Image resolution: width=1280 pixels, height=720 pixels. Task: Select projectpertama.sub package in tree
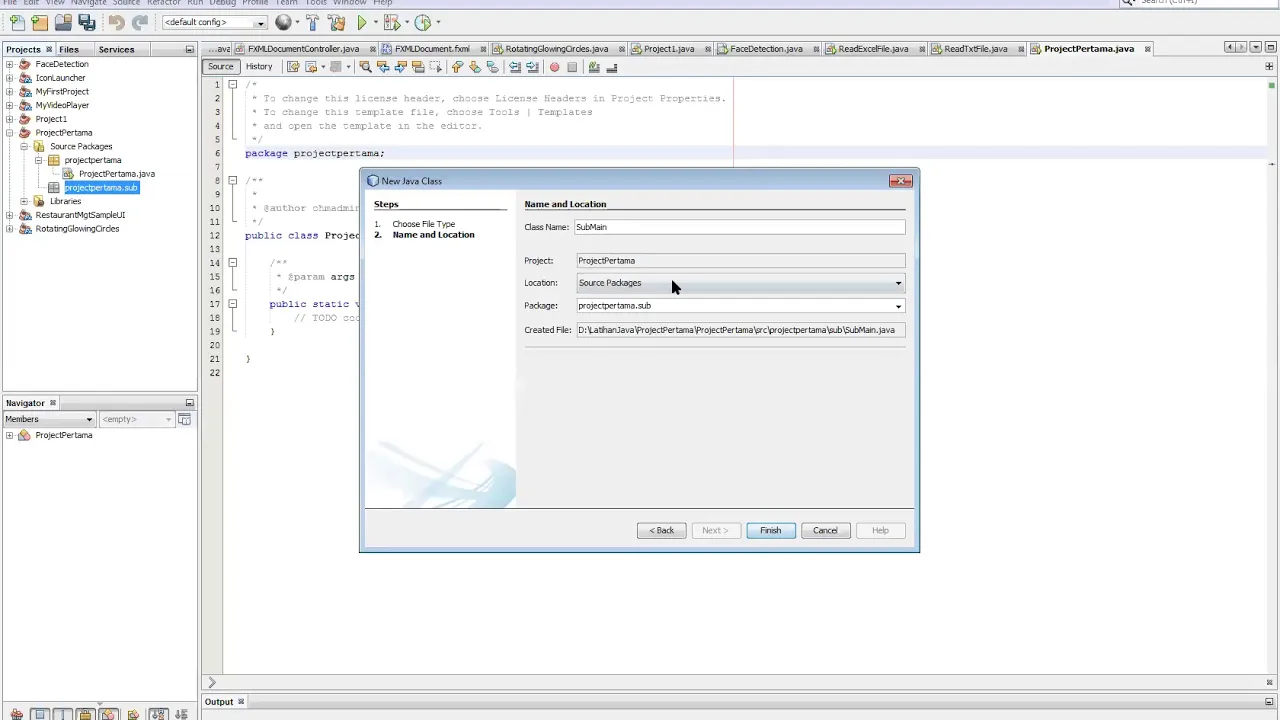101,187
